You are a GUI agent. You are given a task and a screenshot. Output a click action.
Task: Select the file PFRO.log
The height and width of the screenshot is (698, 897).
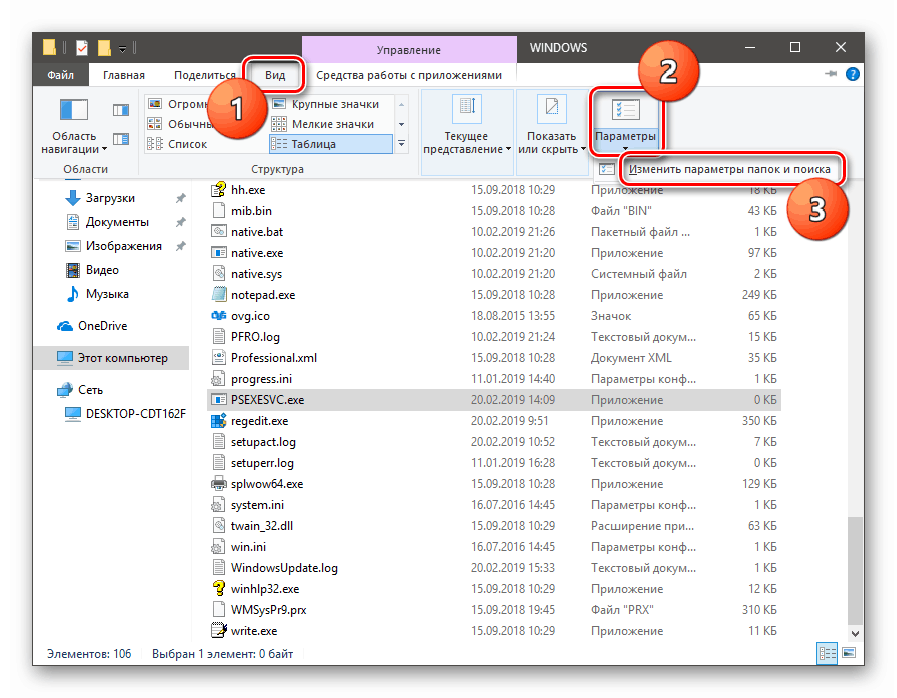[493, 337]
